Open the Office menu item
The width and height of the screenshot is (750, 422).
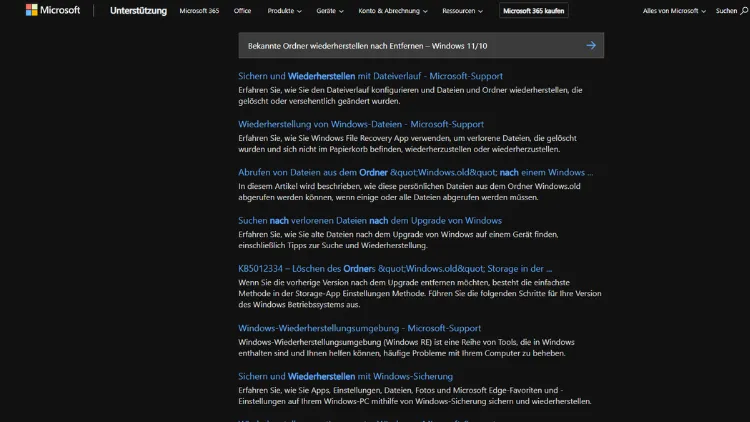(242, 11)
